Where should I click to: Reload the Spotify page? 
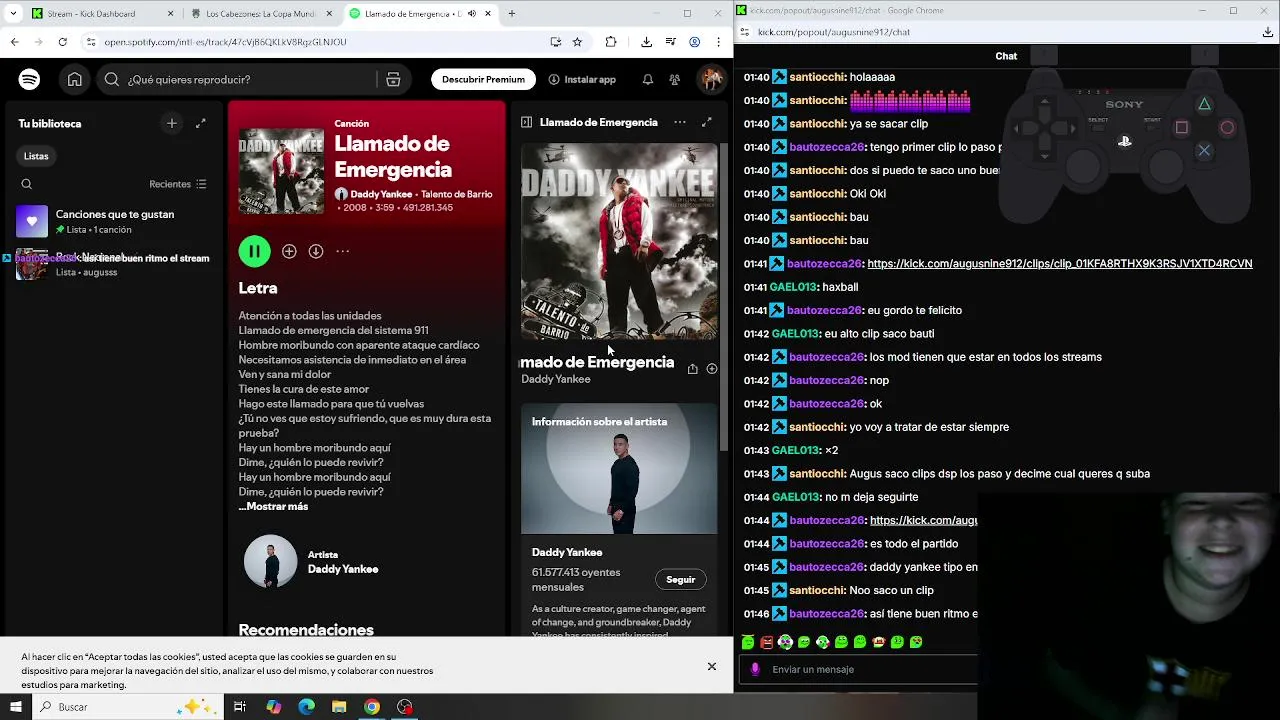coord(62,42)
